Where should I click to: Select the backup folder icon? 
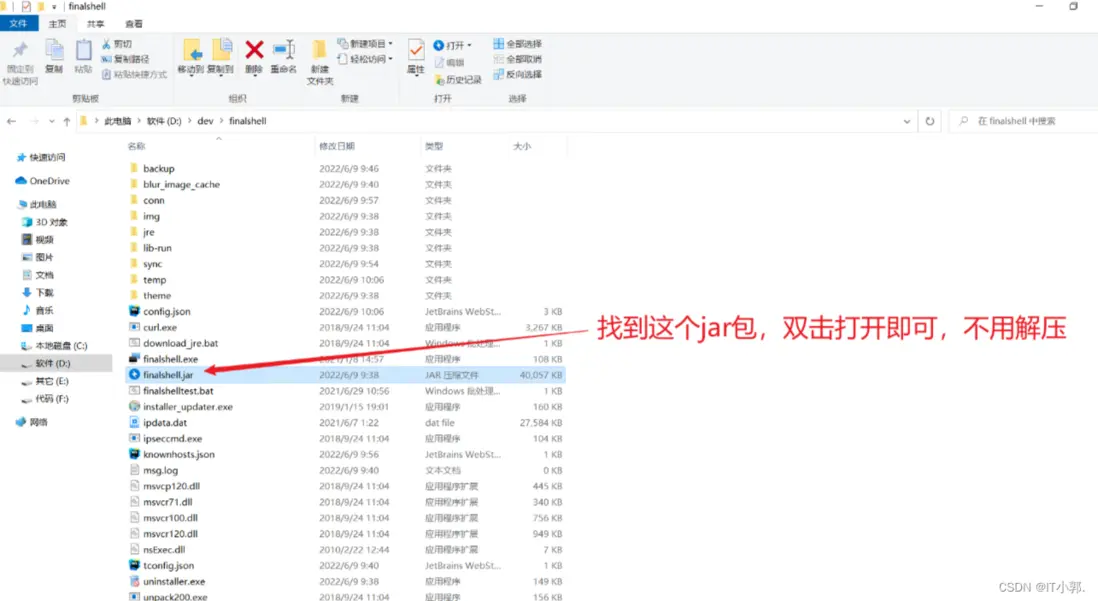(x=134, y=168)
